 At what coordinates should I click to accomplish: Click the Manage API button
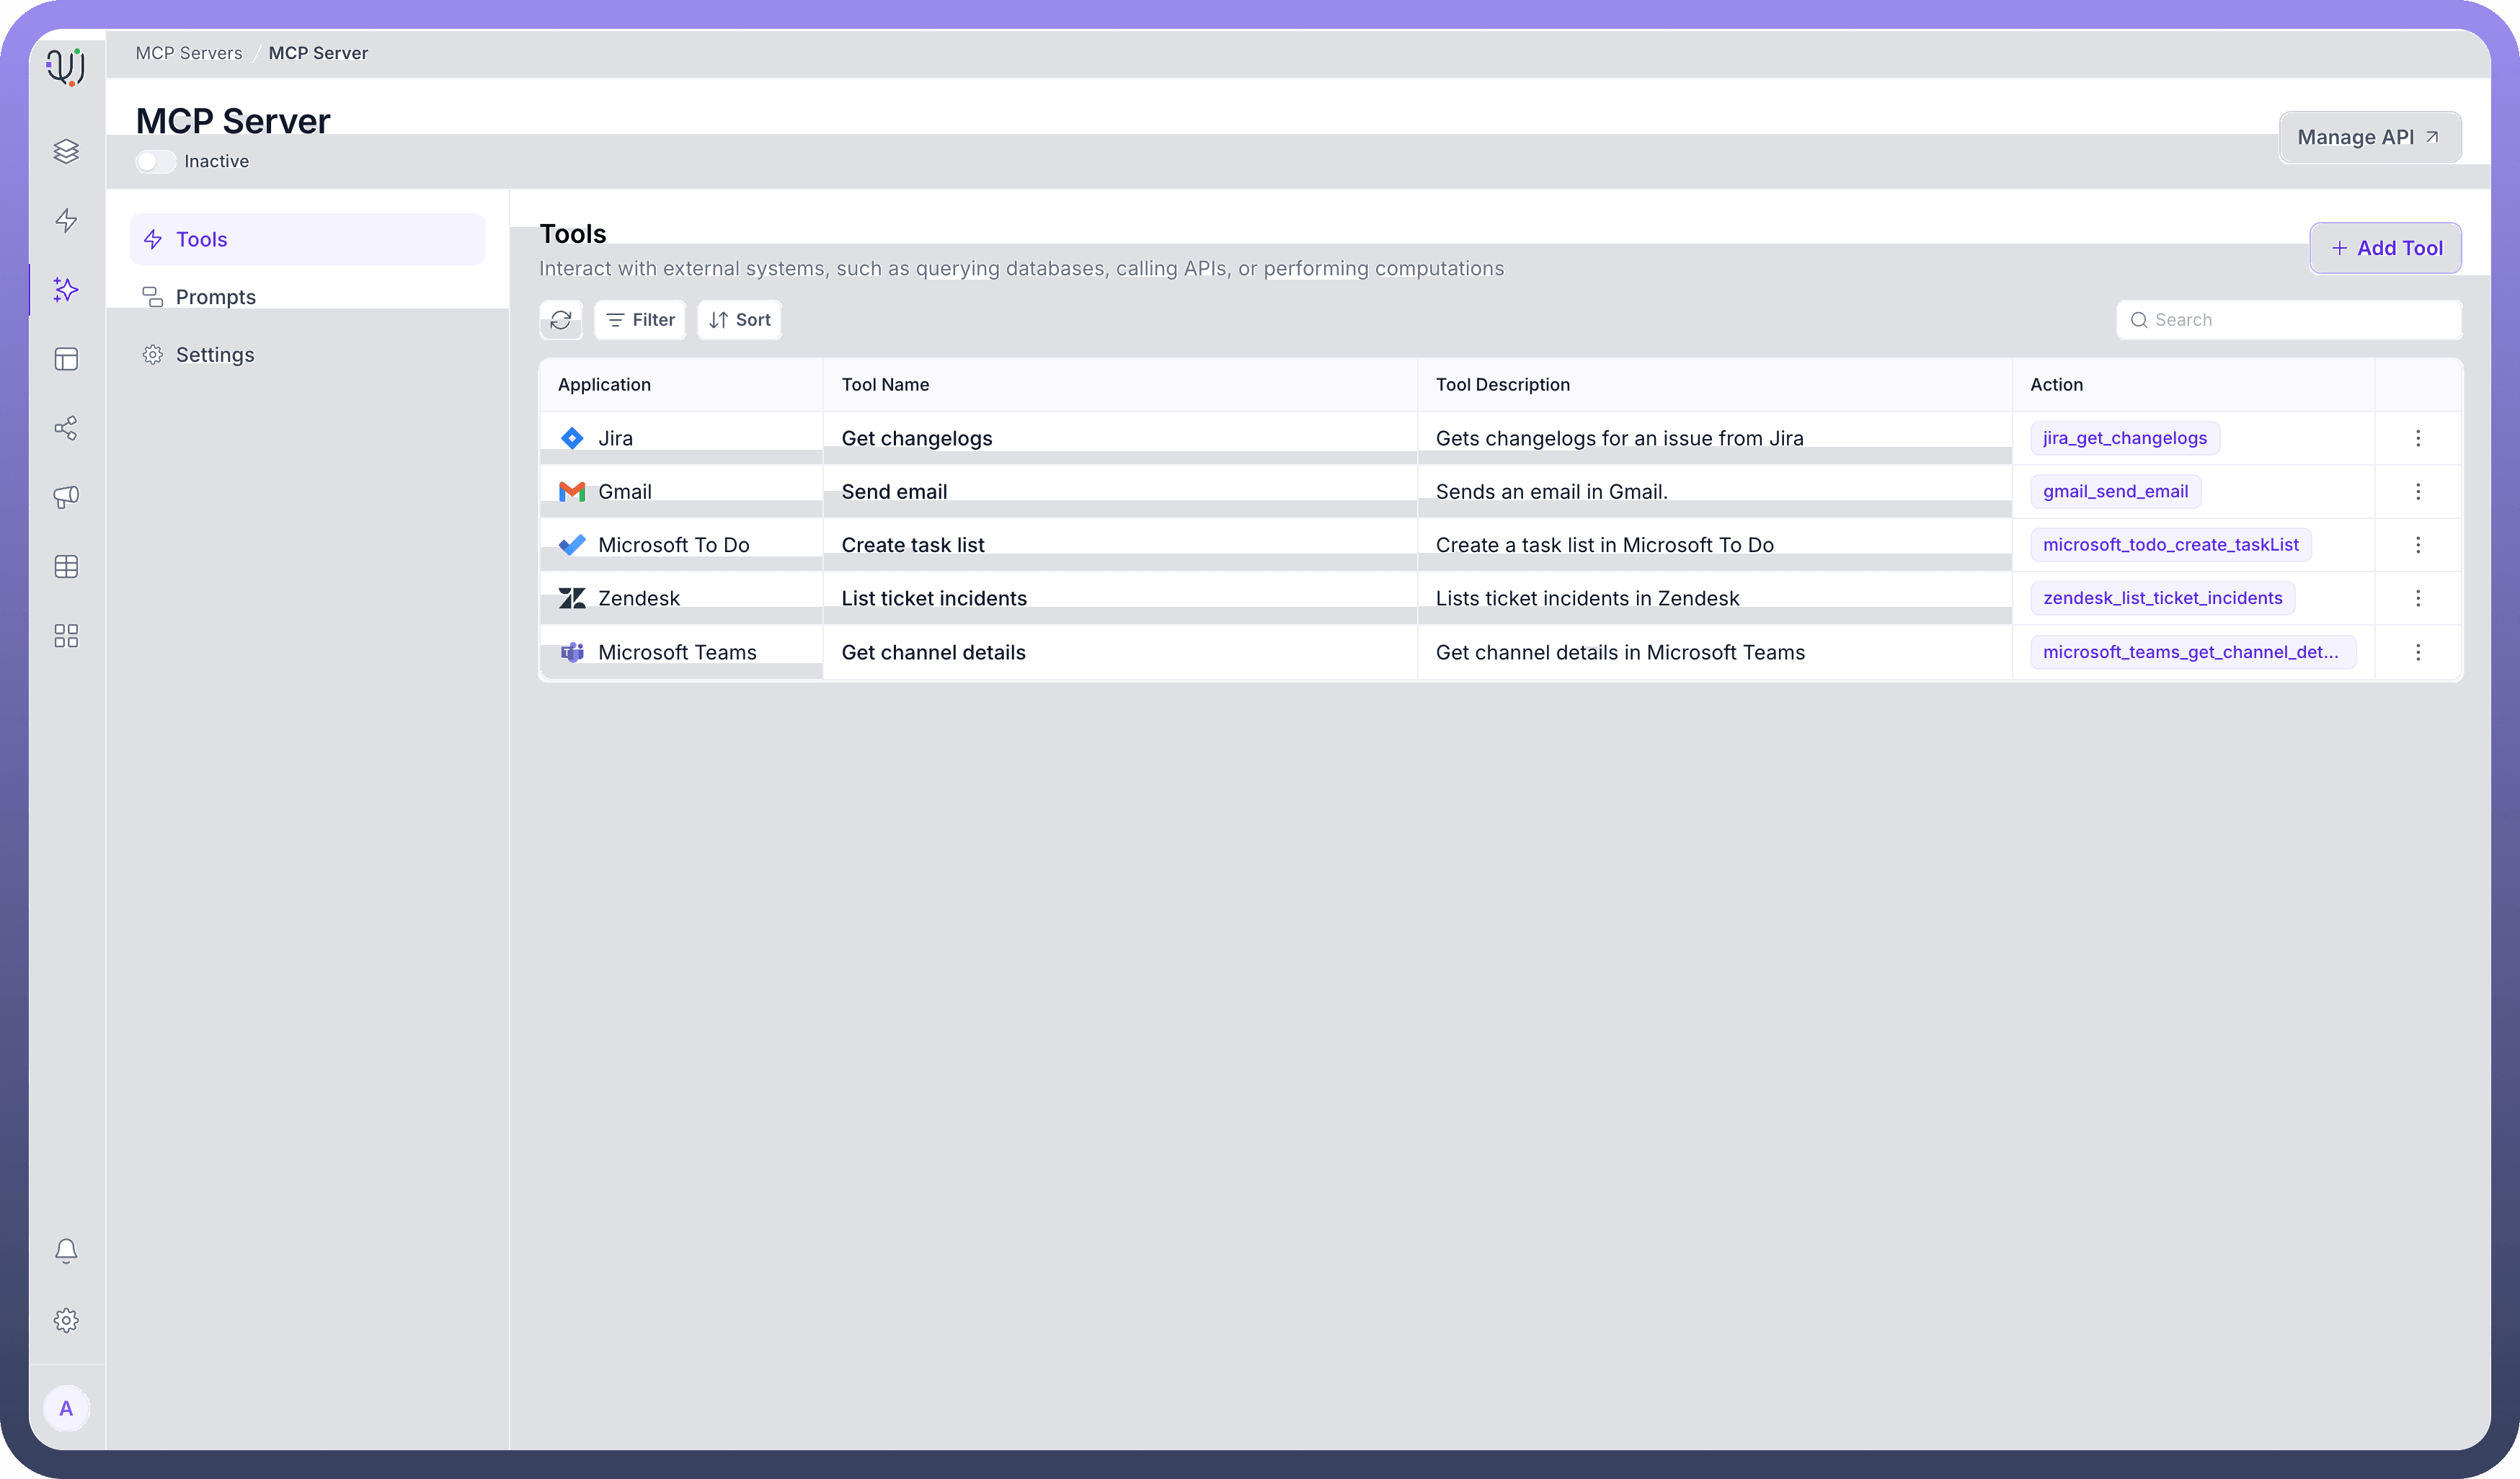click(2369, 137)
